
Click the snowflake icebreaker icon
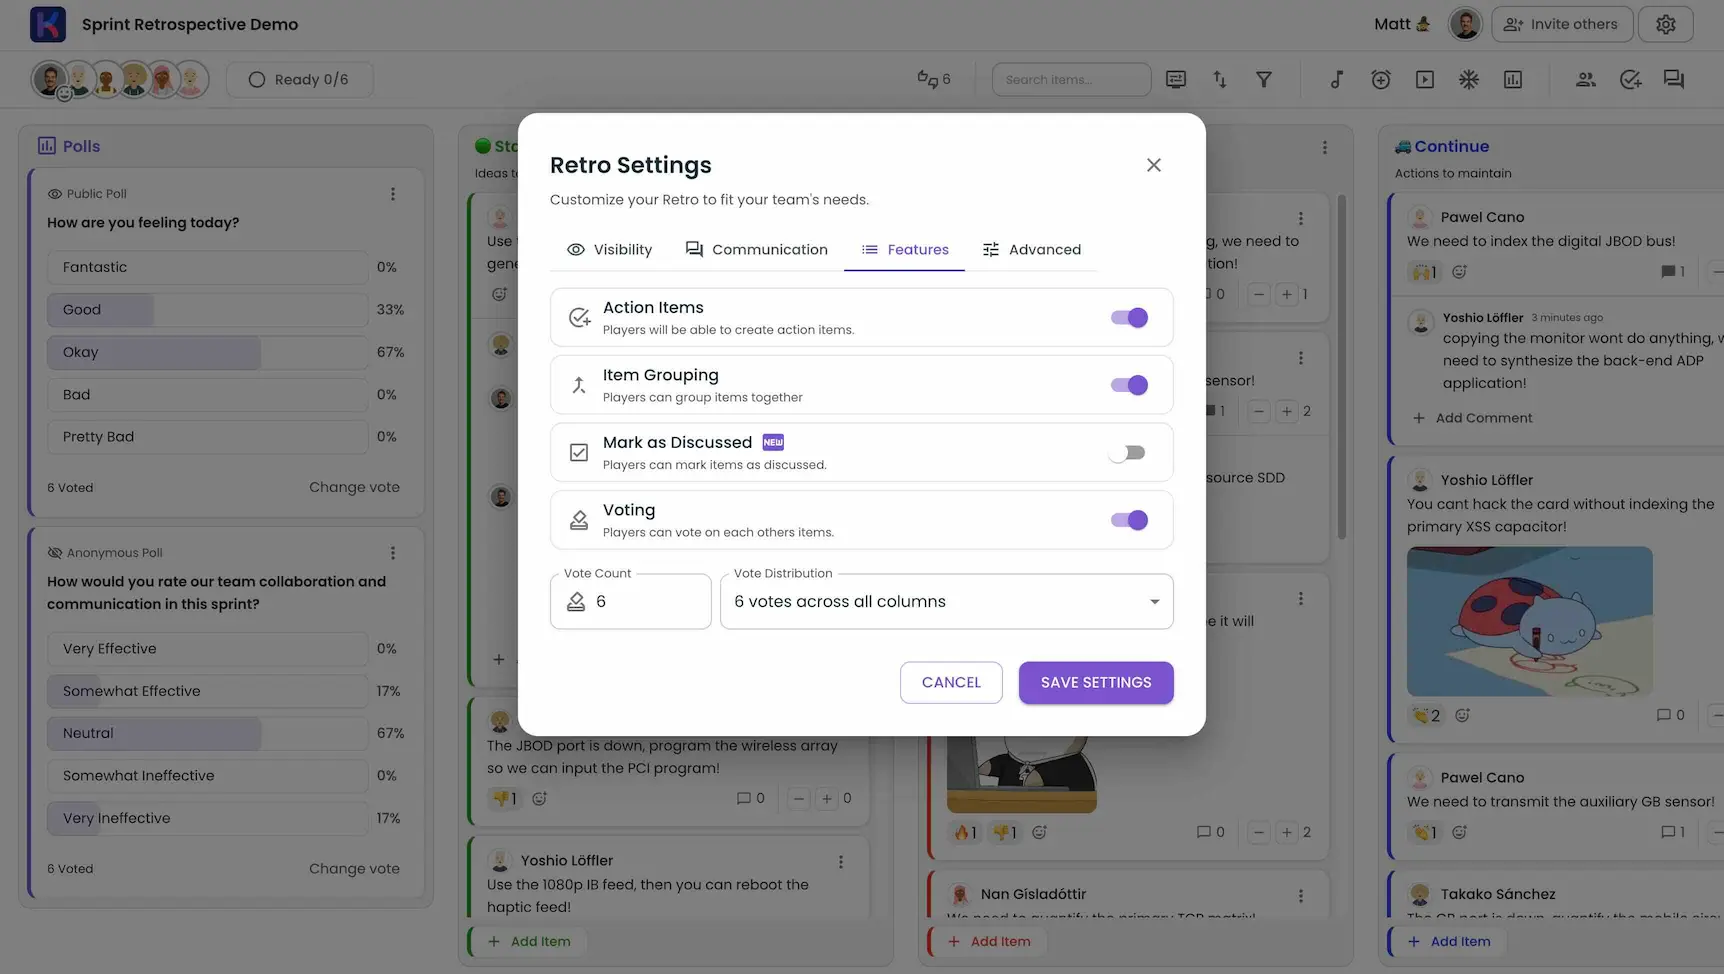click(x=1469, y=79)
